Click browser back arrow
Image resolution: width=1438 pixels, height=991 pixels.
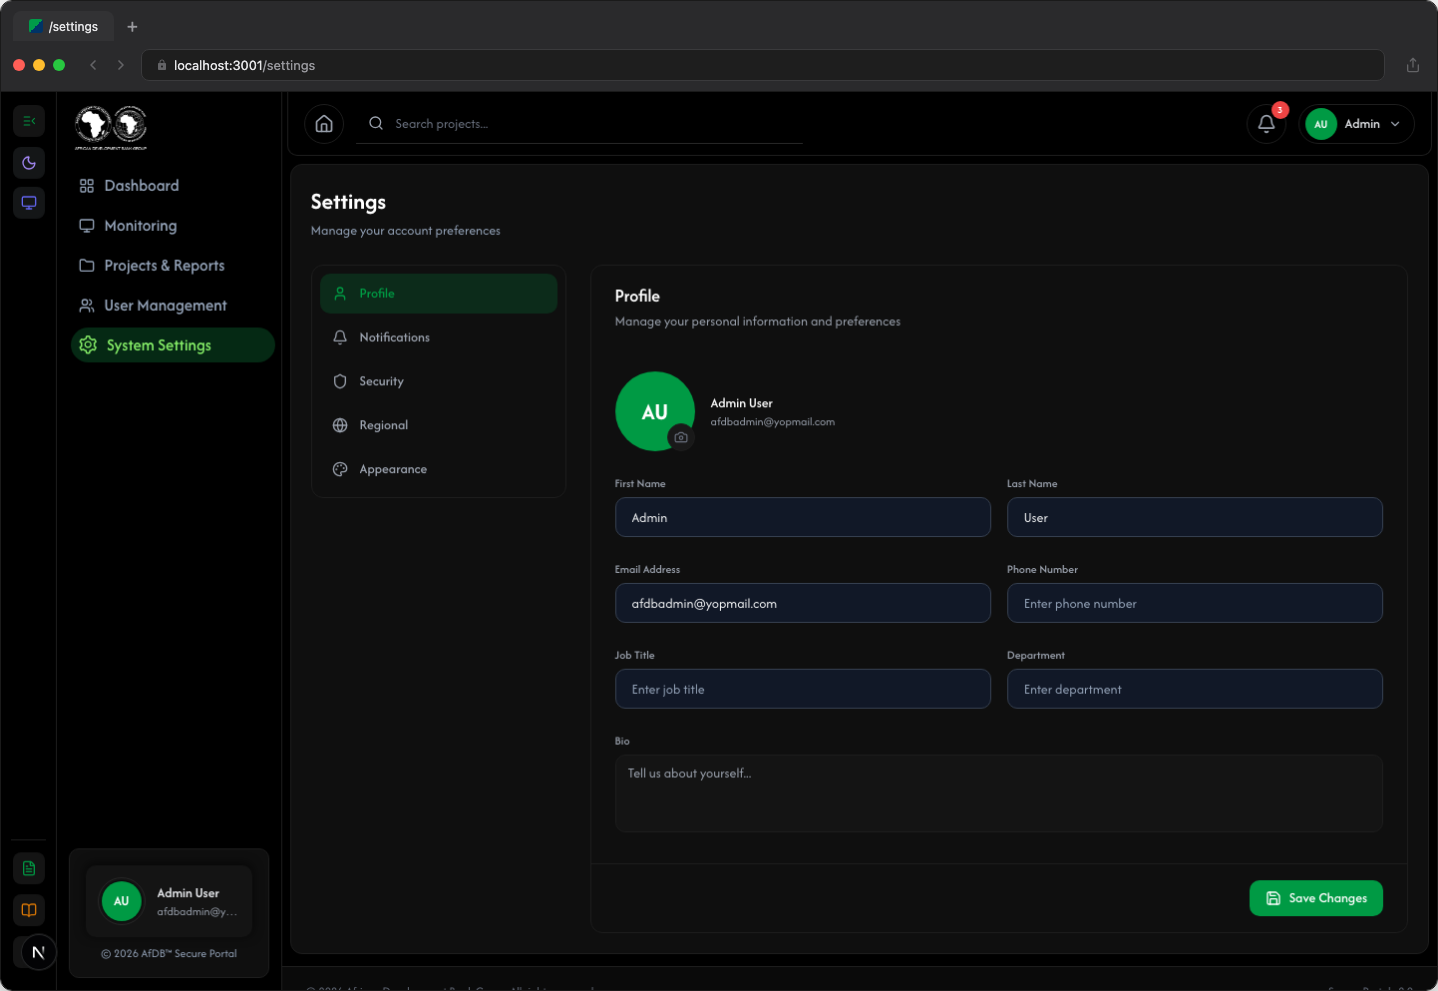coord(93,65)
